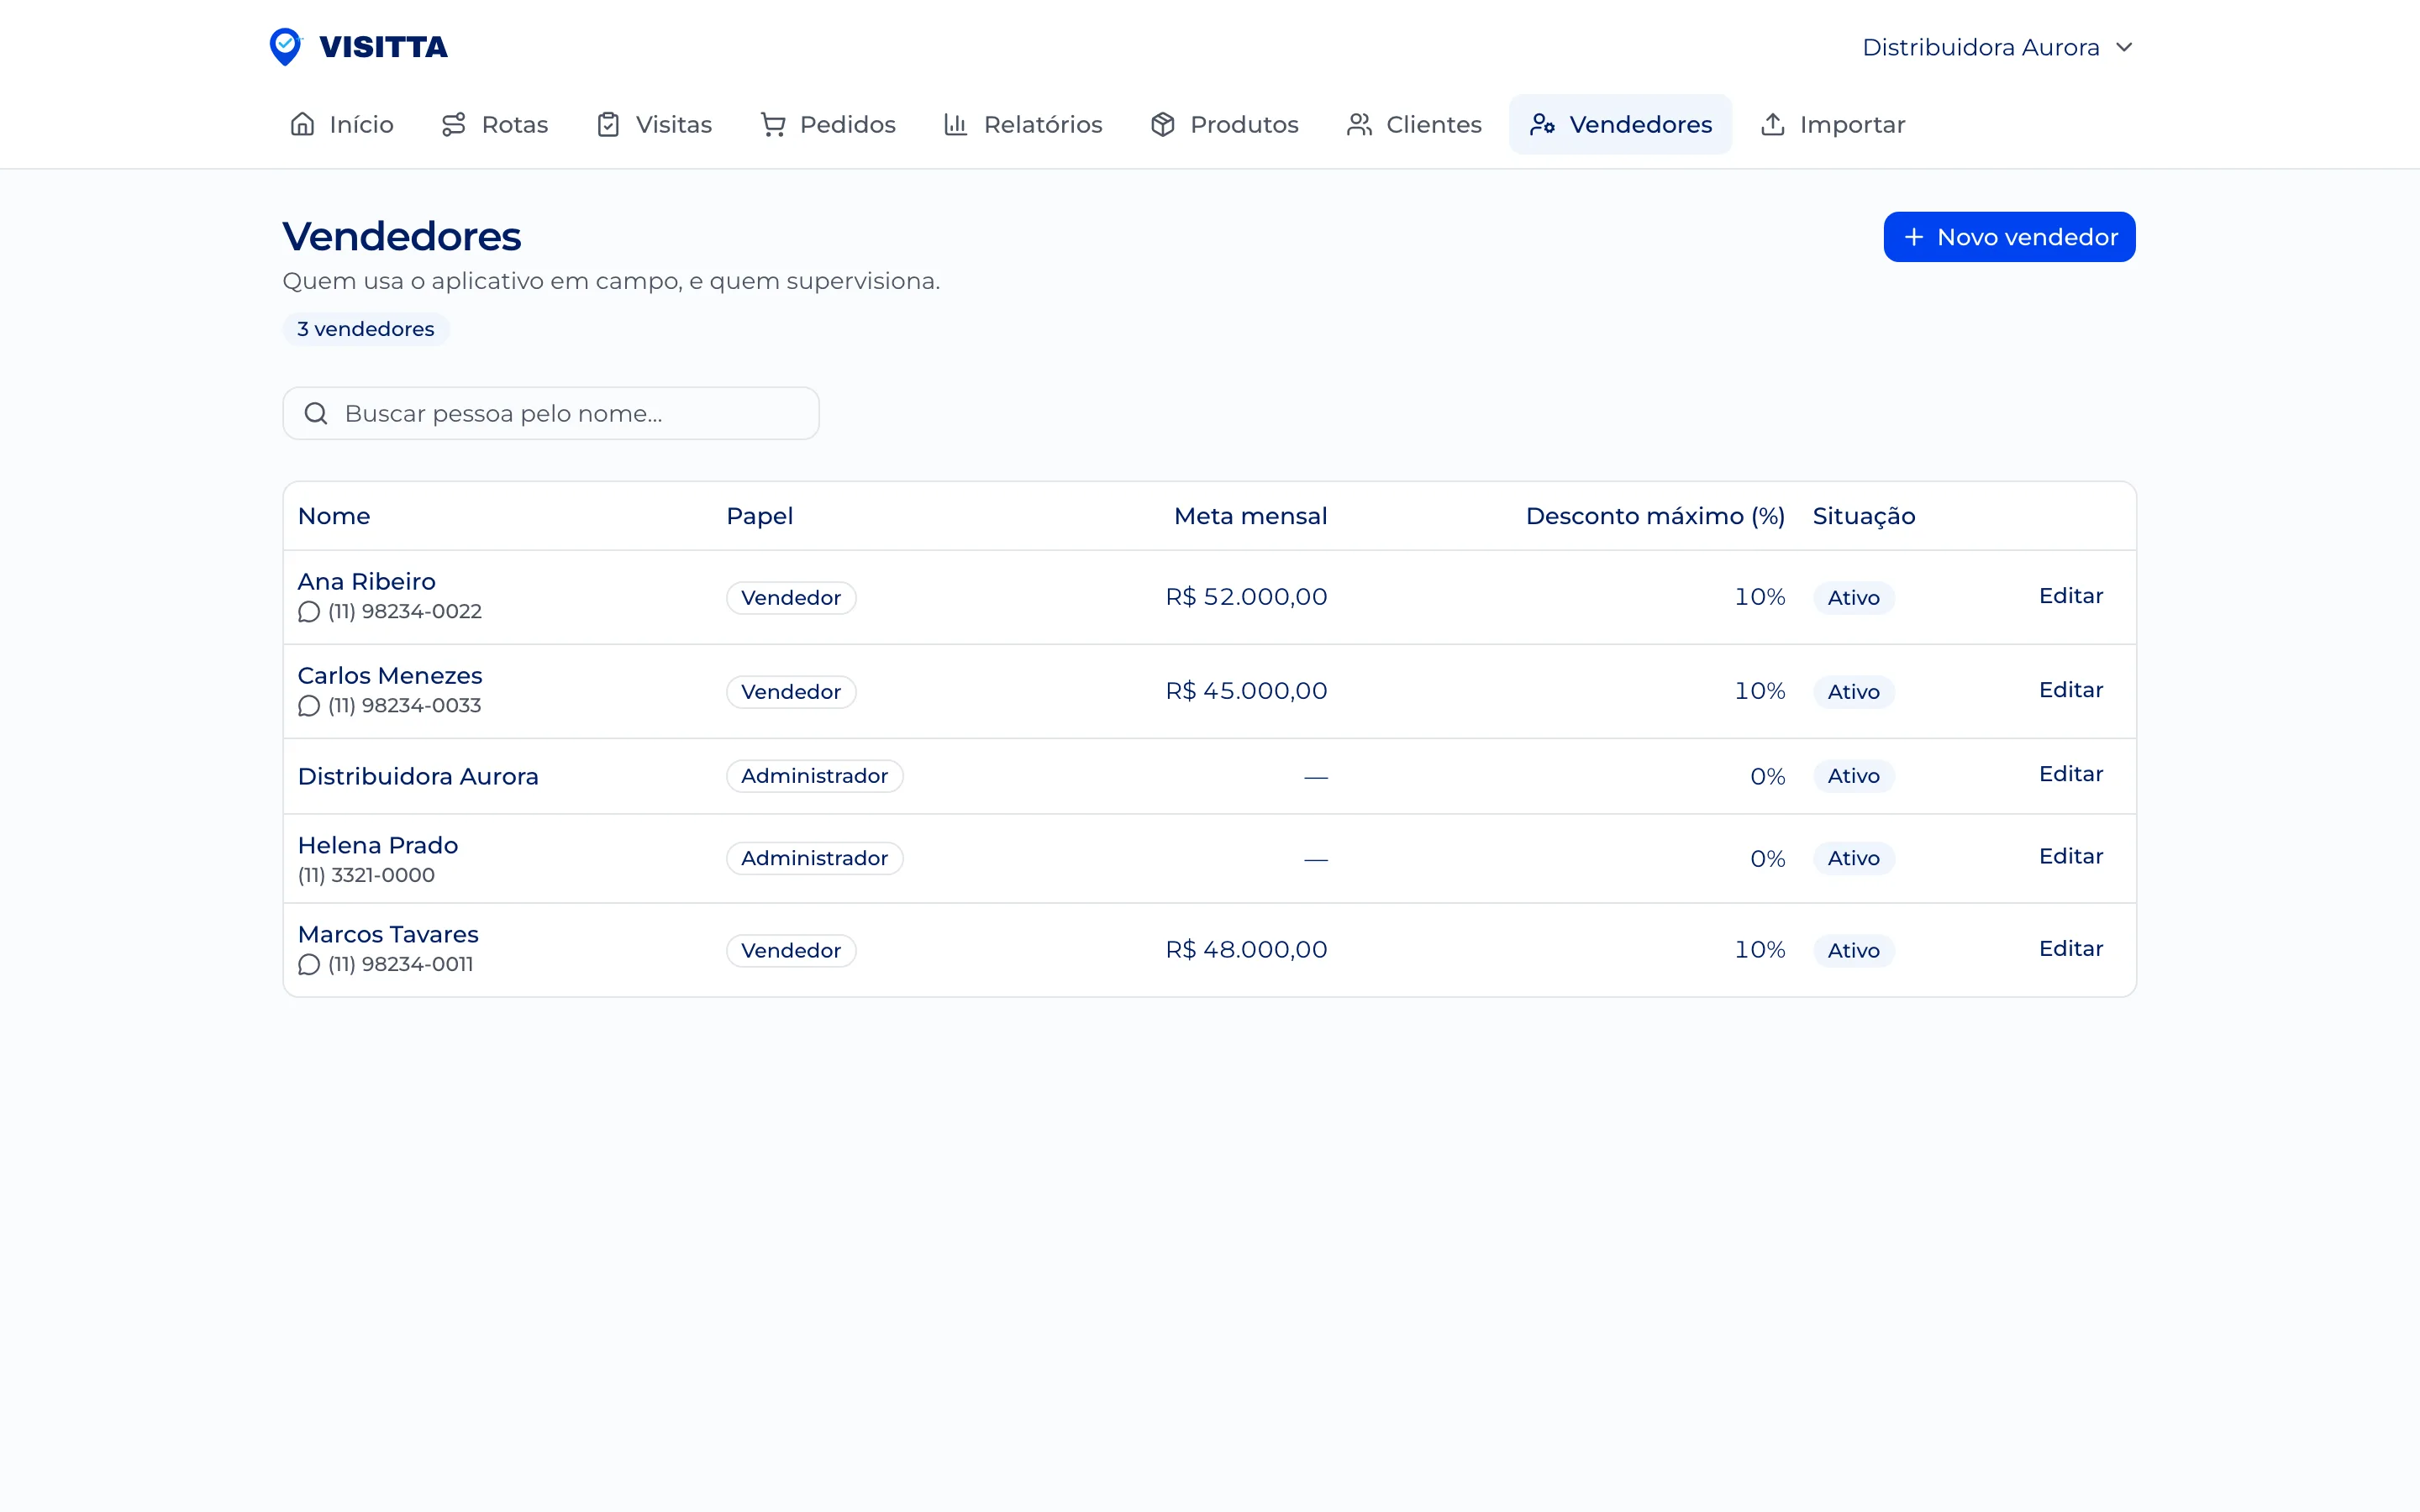Click the Desconto máximo (%) column header
This screenshot has width=2420, height=1512.
coord(1655,516)
